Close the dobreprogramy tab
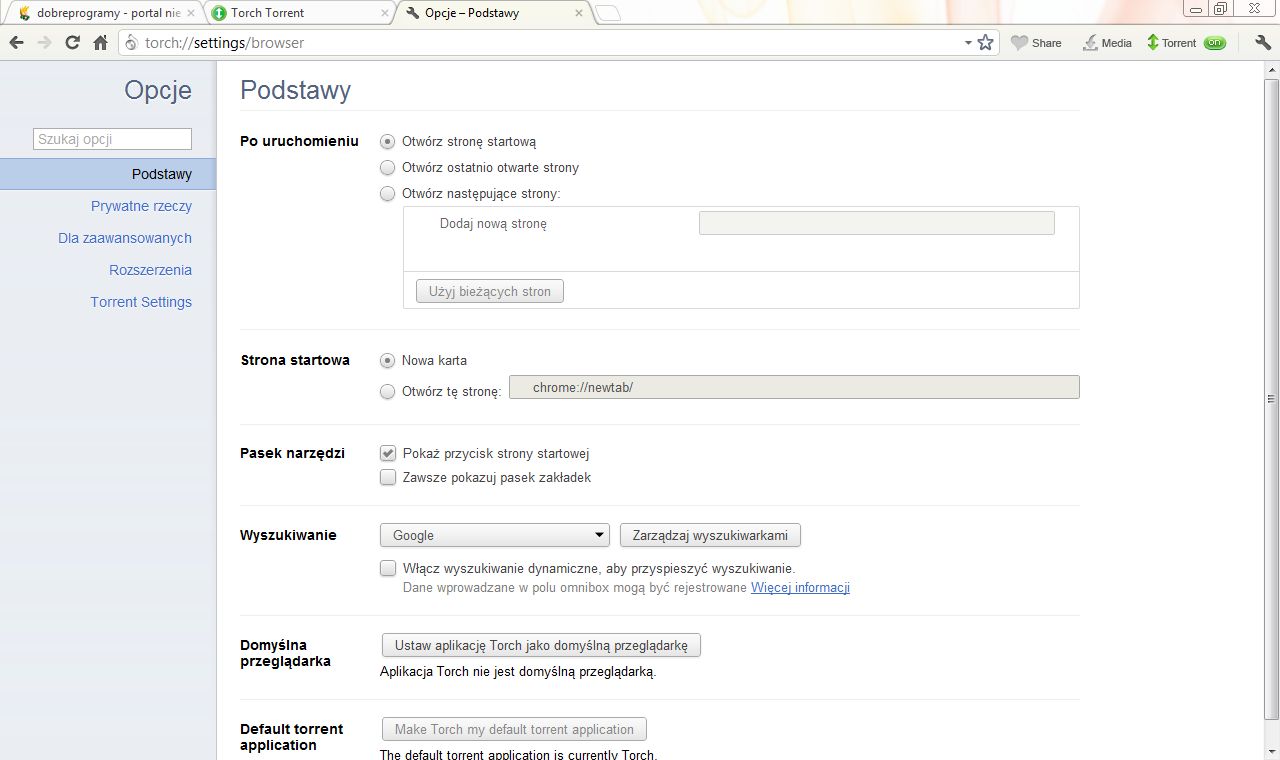The image size is (1280, 760). pos(191,13)
